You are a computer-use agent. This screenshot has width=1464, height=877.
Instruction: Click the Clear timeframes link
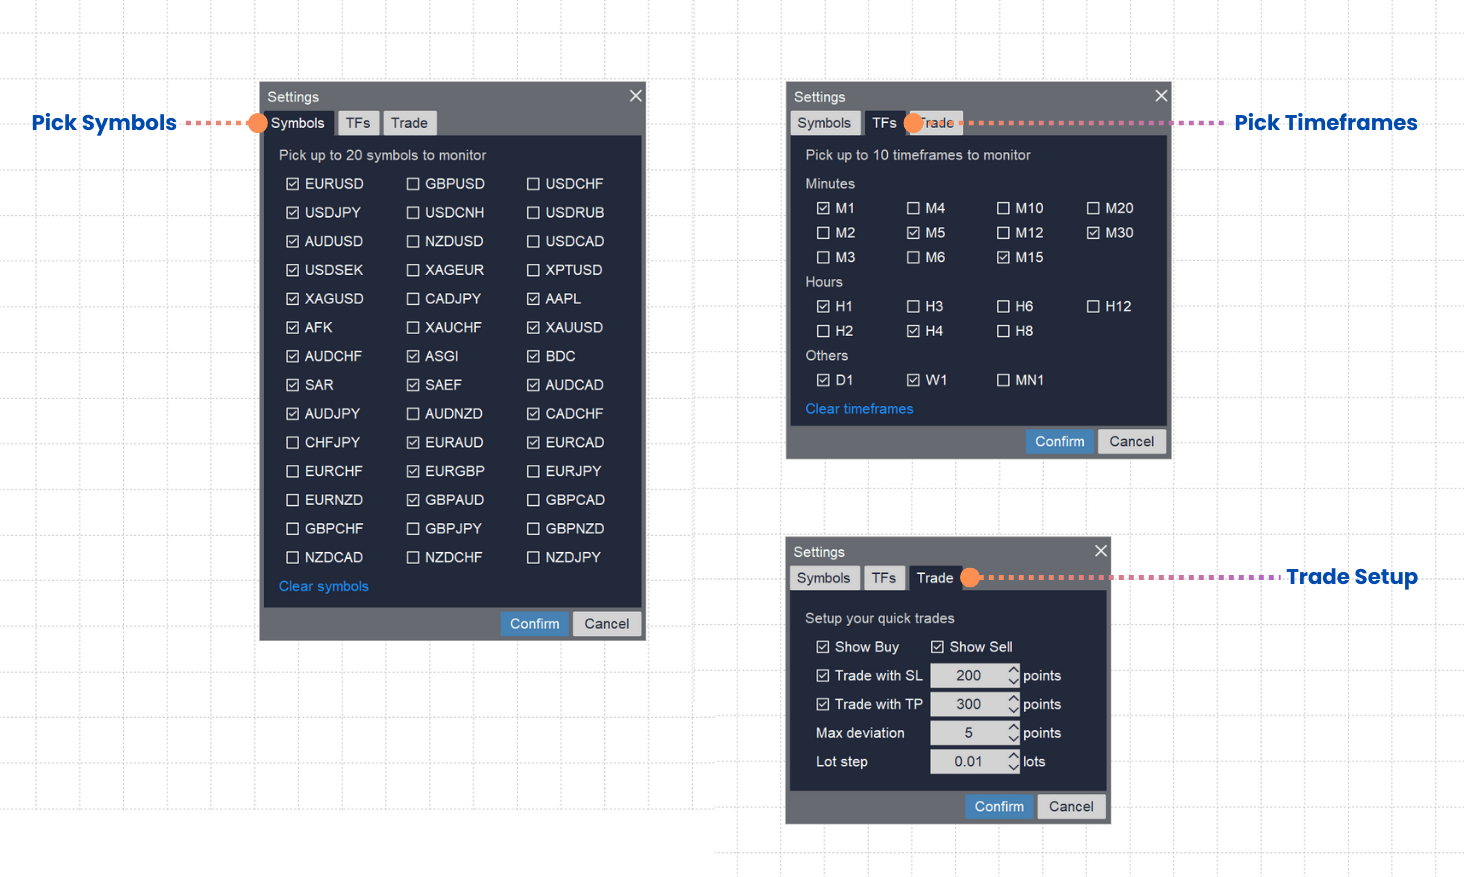(x=859, y=409)
